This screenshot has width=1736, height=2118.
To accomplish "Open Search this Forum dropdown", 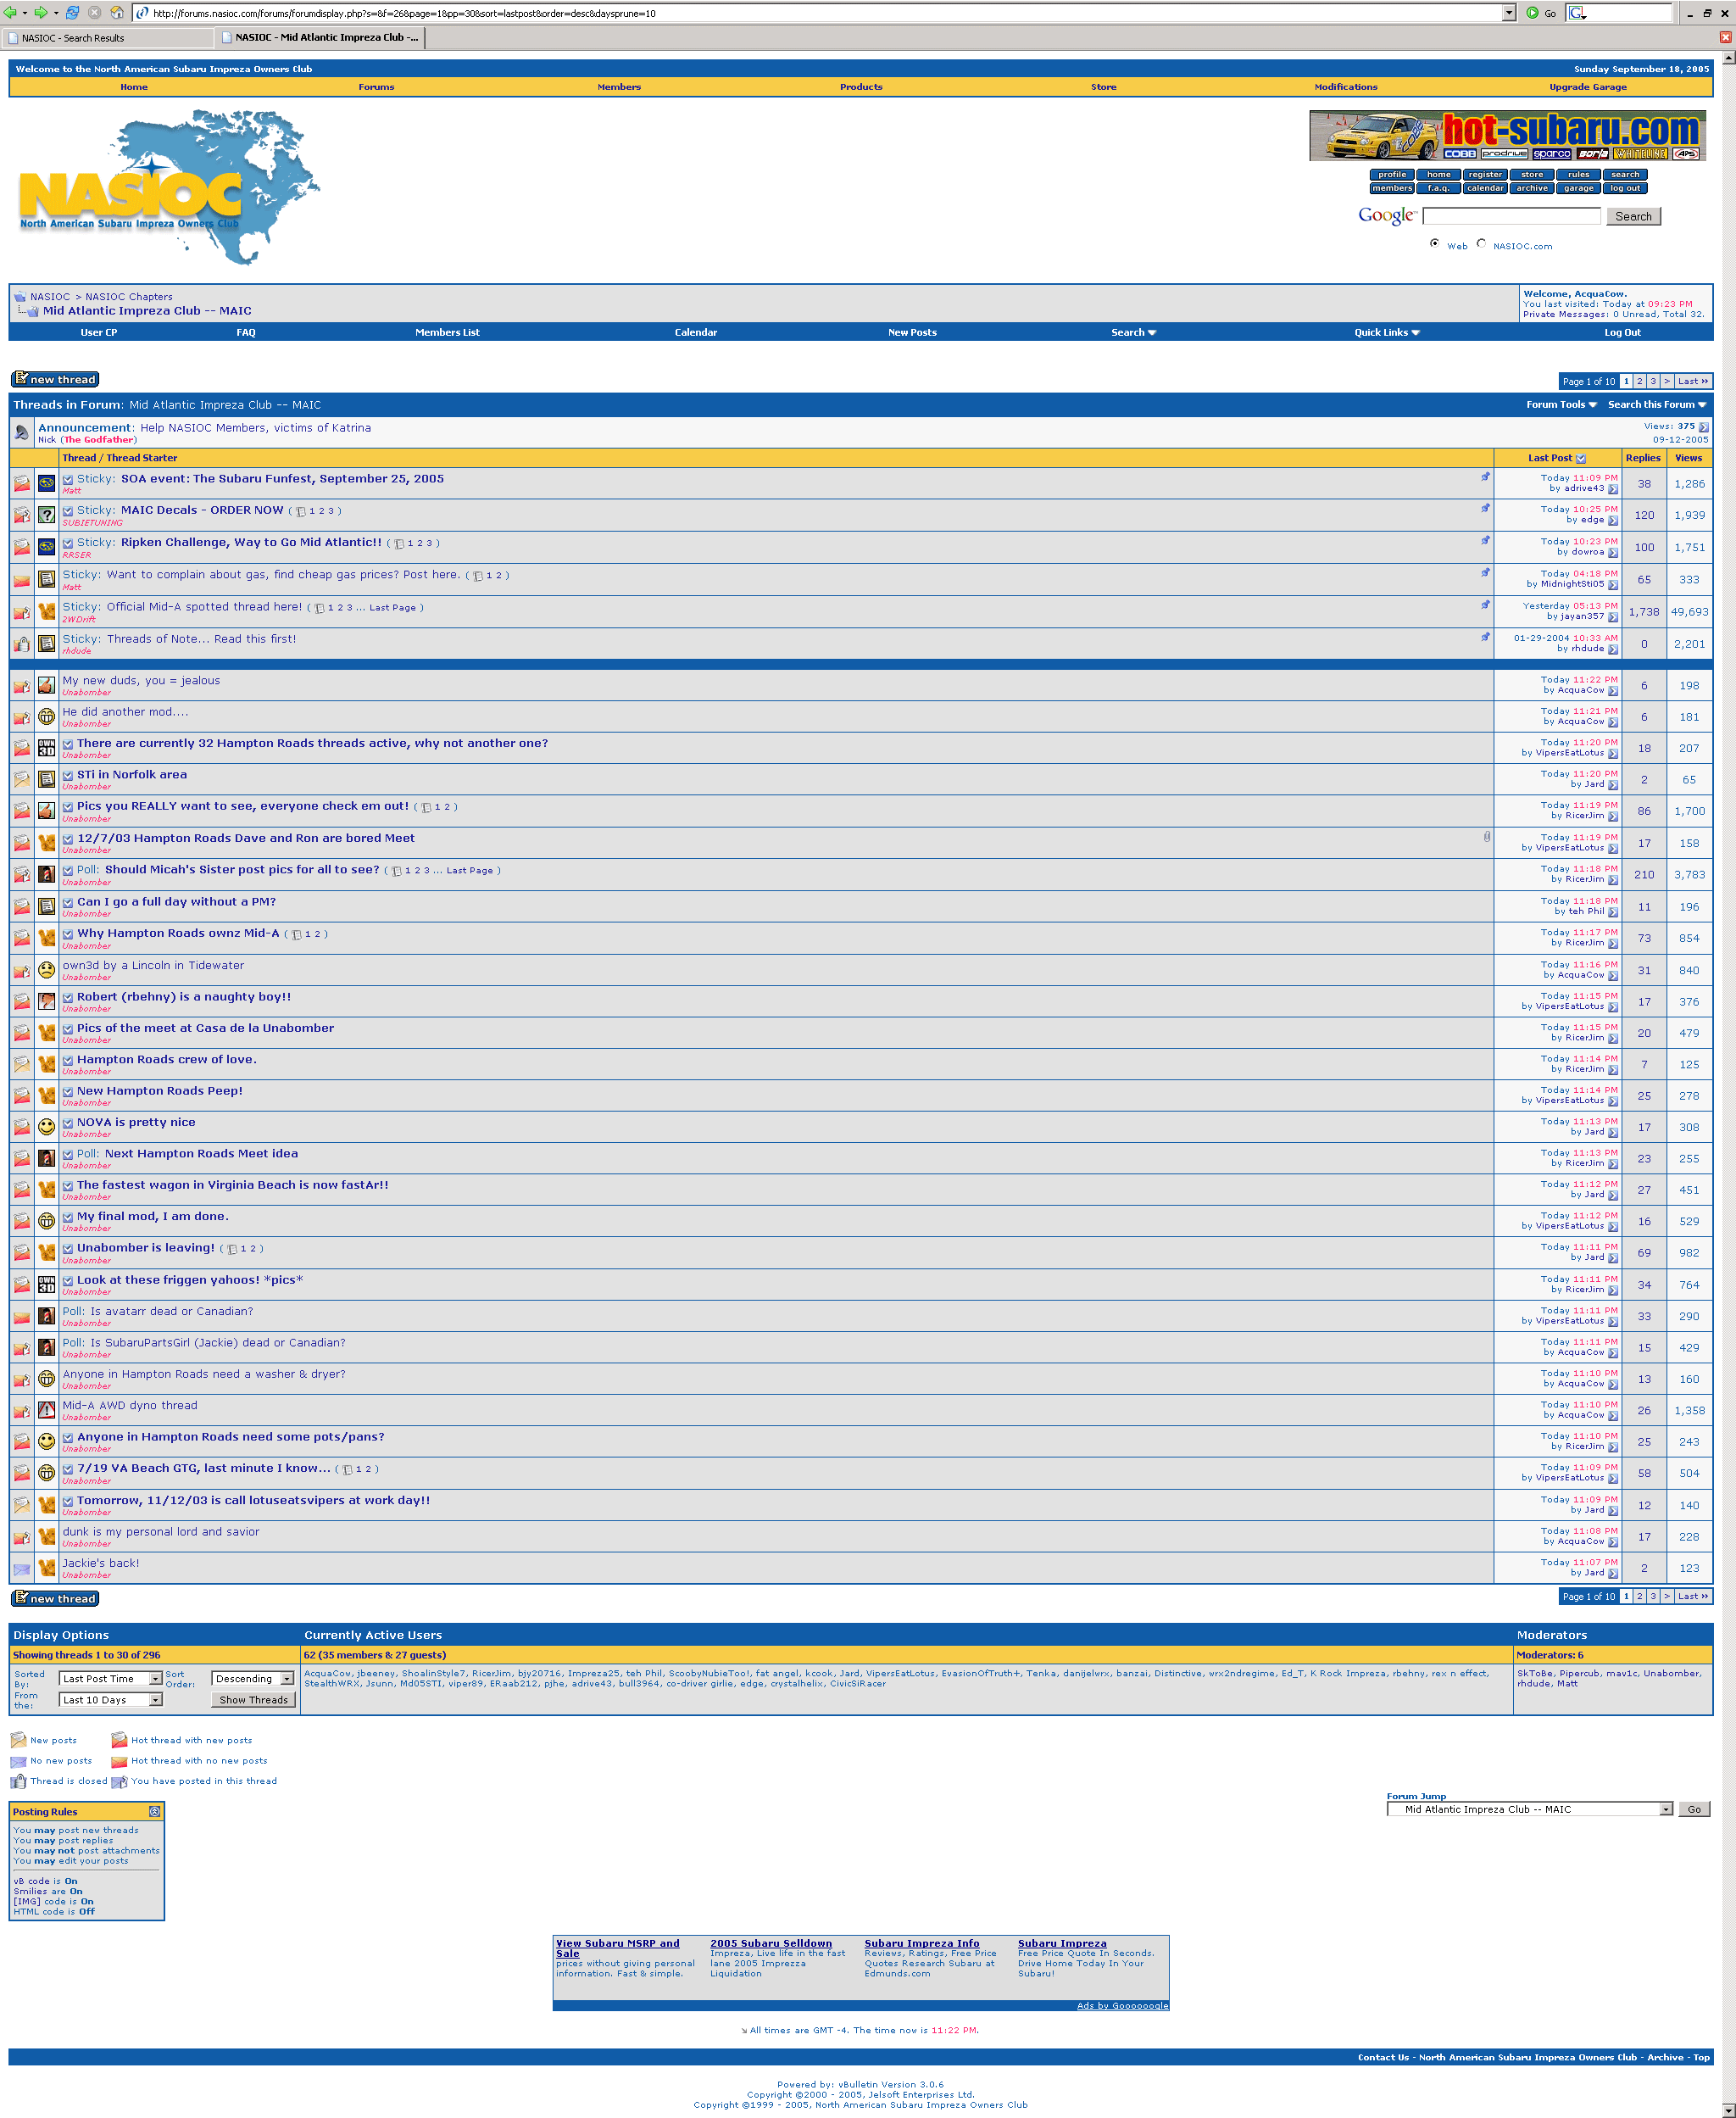I will coord(1657,405).
